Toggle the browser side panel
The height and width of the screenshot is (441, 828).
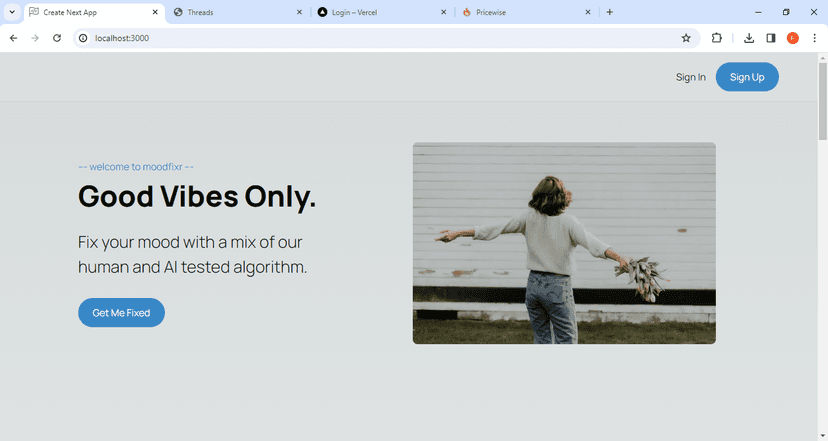pos(771,38)
